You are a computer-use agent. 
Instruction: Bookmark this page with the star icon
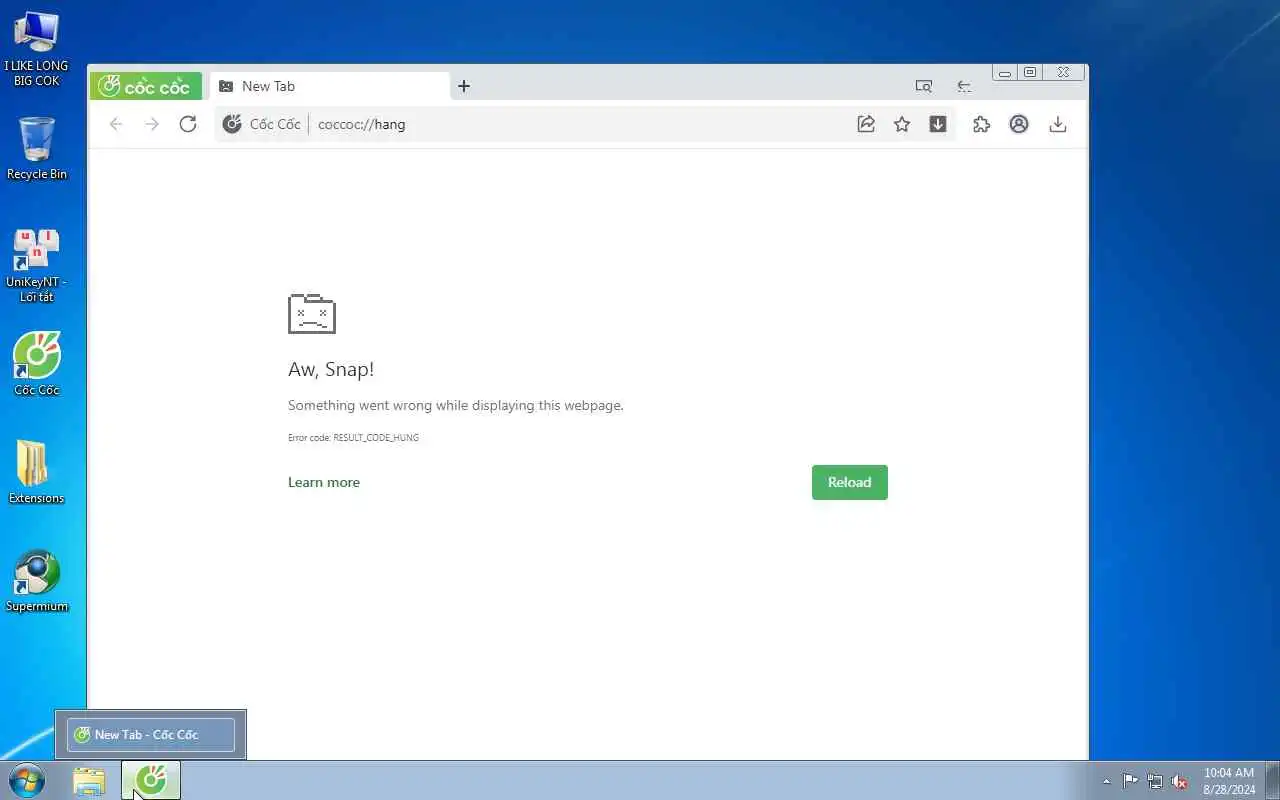(902, 124)
